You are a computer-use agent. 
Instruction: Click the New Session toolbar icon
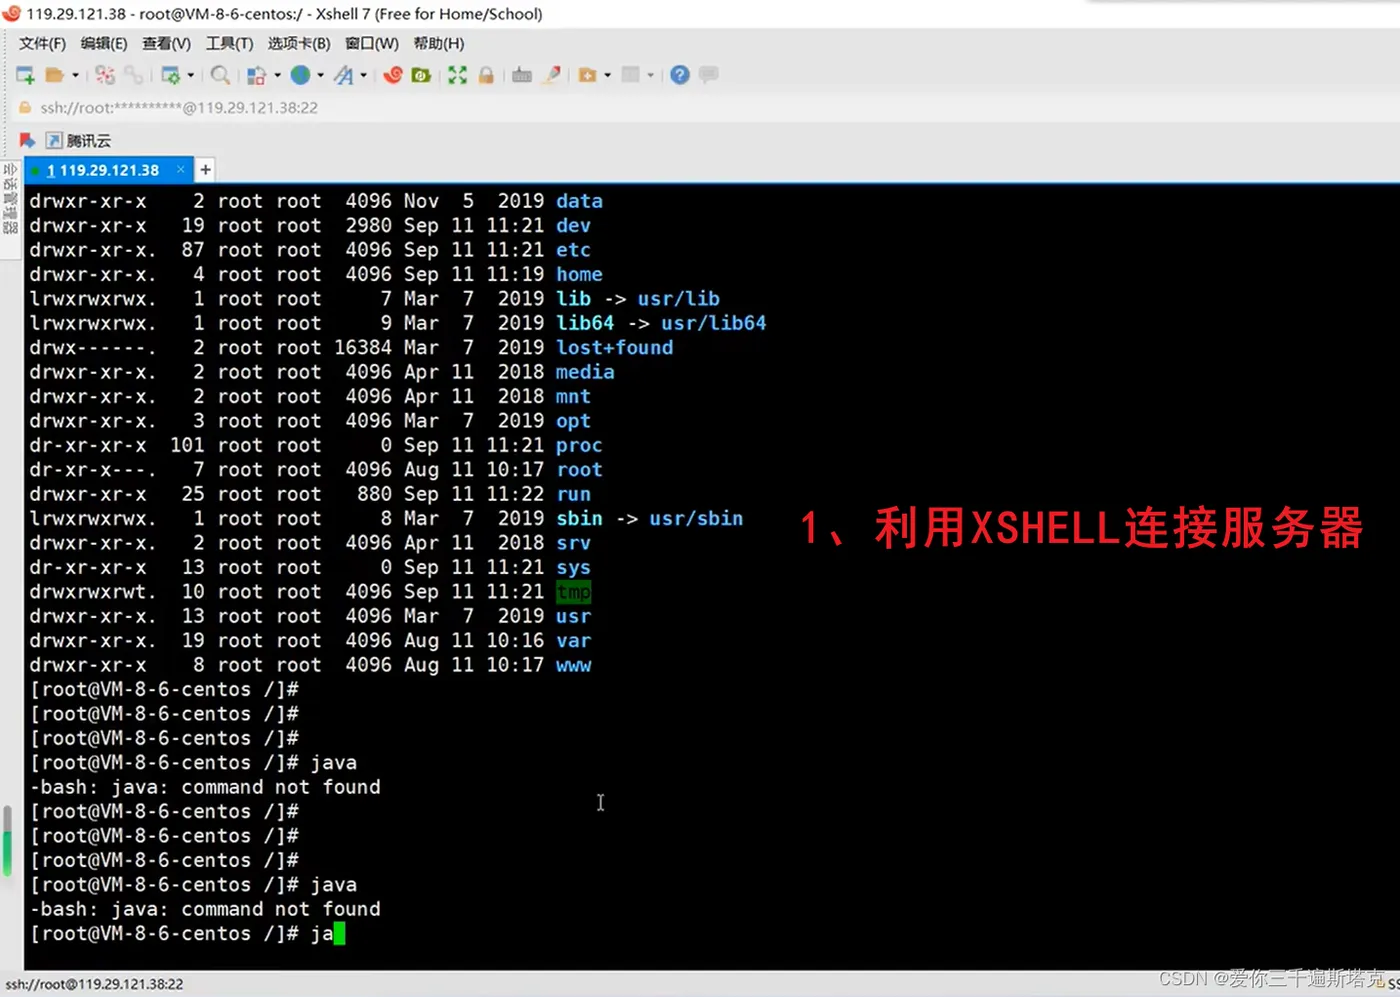(x=25, y=75)
